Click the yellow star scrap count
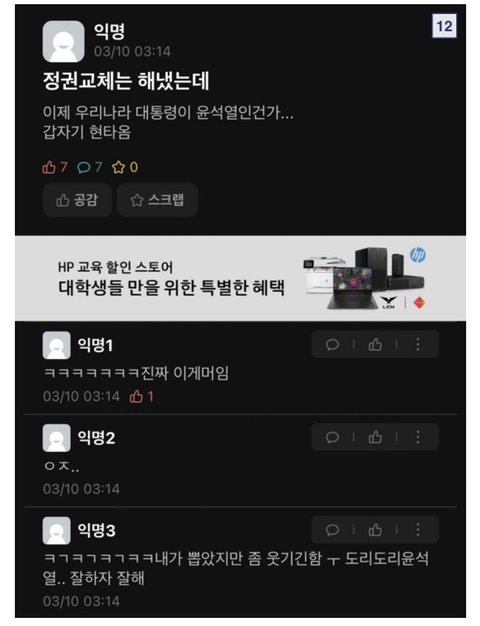This screenshot has width=480, height=626. pos(125,167)
